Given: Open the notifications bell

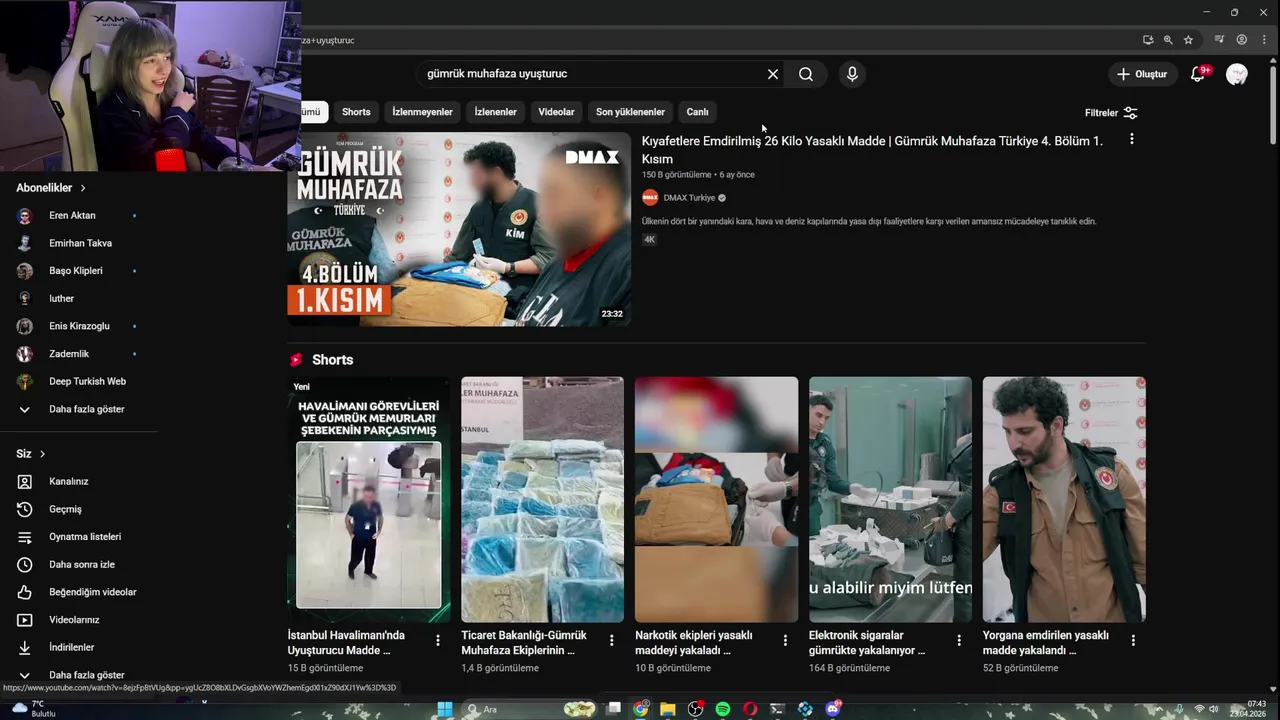Looking at the screenshot, I should (x=1198, y=74).
